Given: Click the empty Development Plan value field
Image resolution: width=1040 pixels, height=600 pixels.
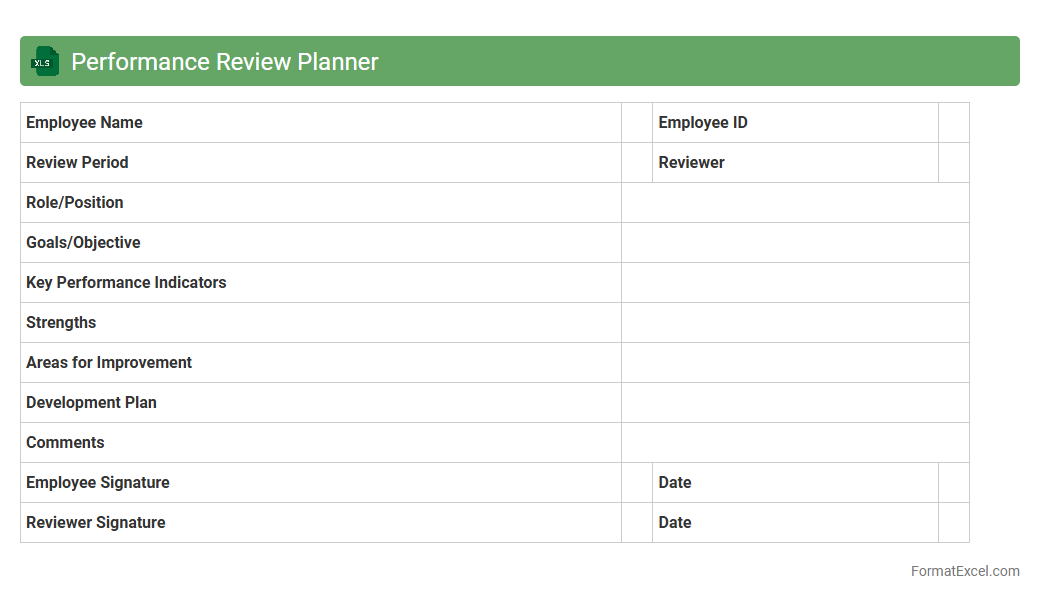Looking at the screenshot, I should point(795,403).
